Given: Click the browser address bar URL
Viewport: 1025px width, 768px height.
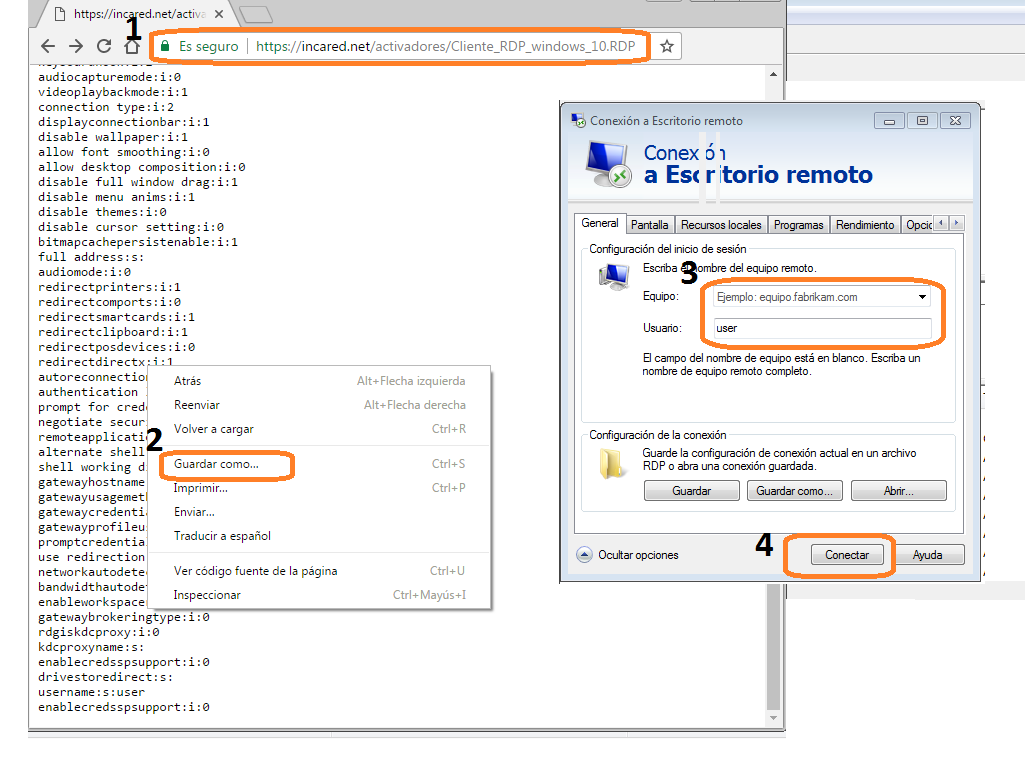Looking at the screenshot, I should (x=445, y=46).
